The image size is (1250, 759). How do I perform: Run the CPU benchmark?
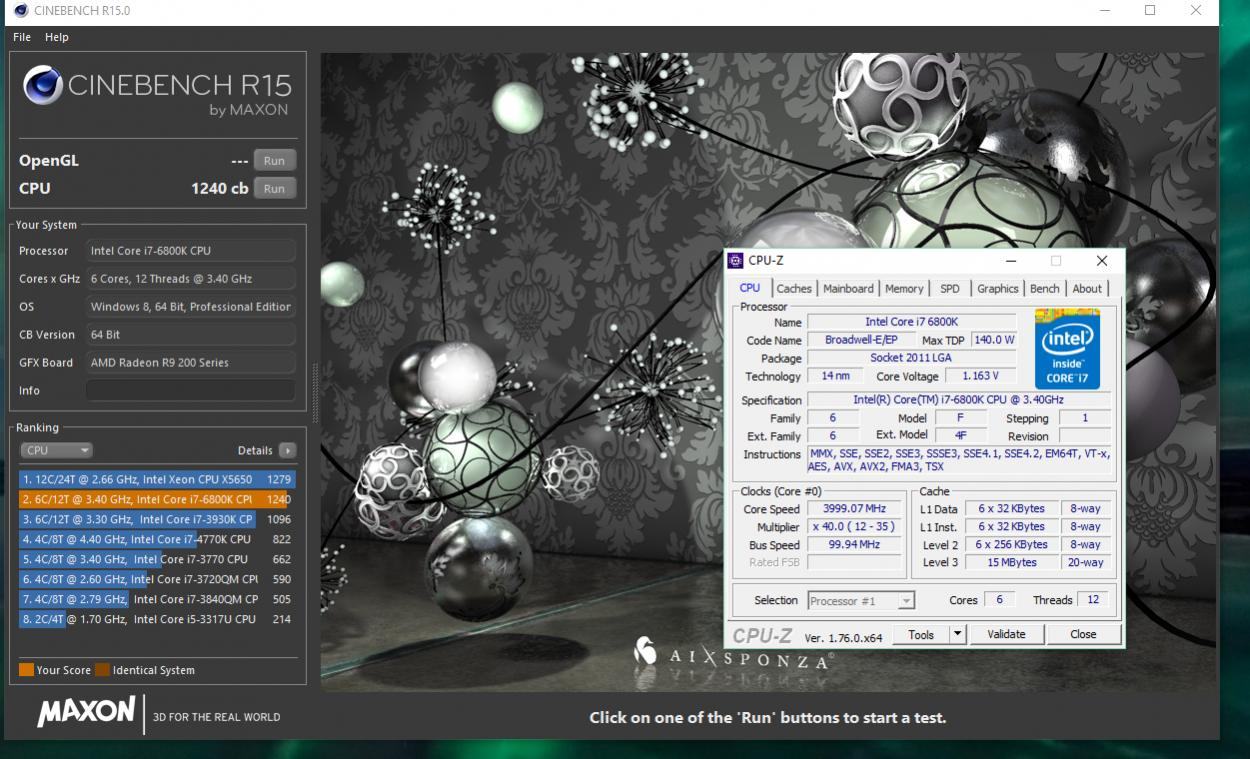tap(274, 188)
